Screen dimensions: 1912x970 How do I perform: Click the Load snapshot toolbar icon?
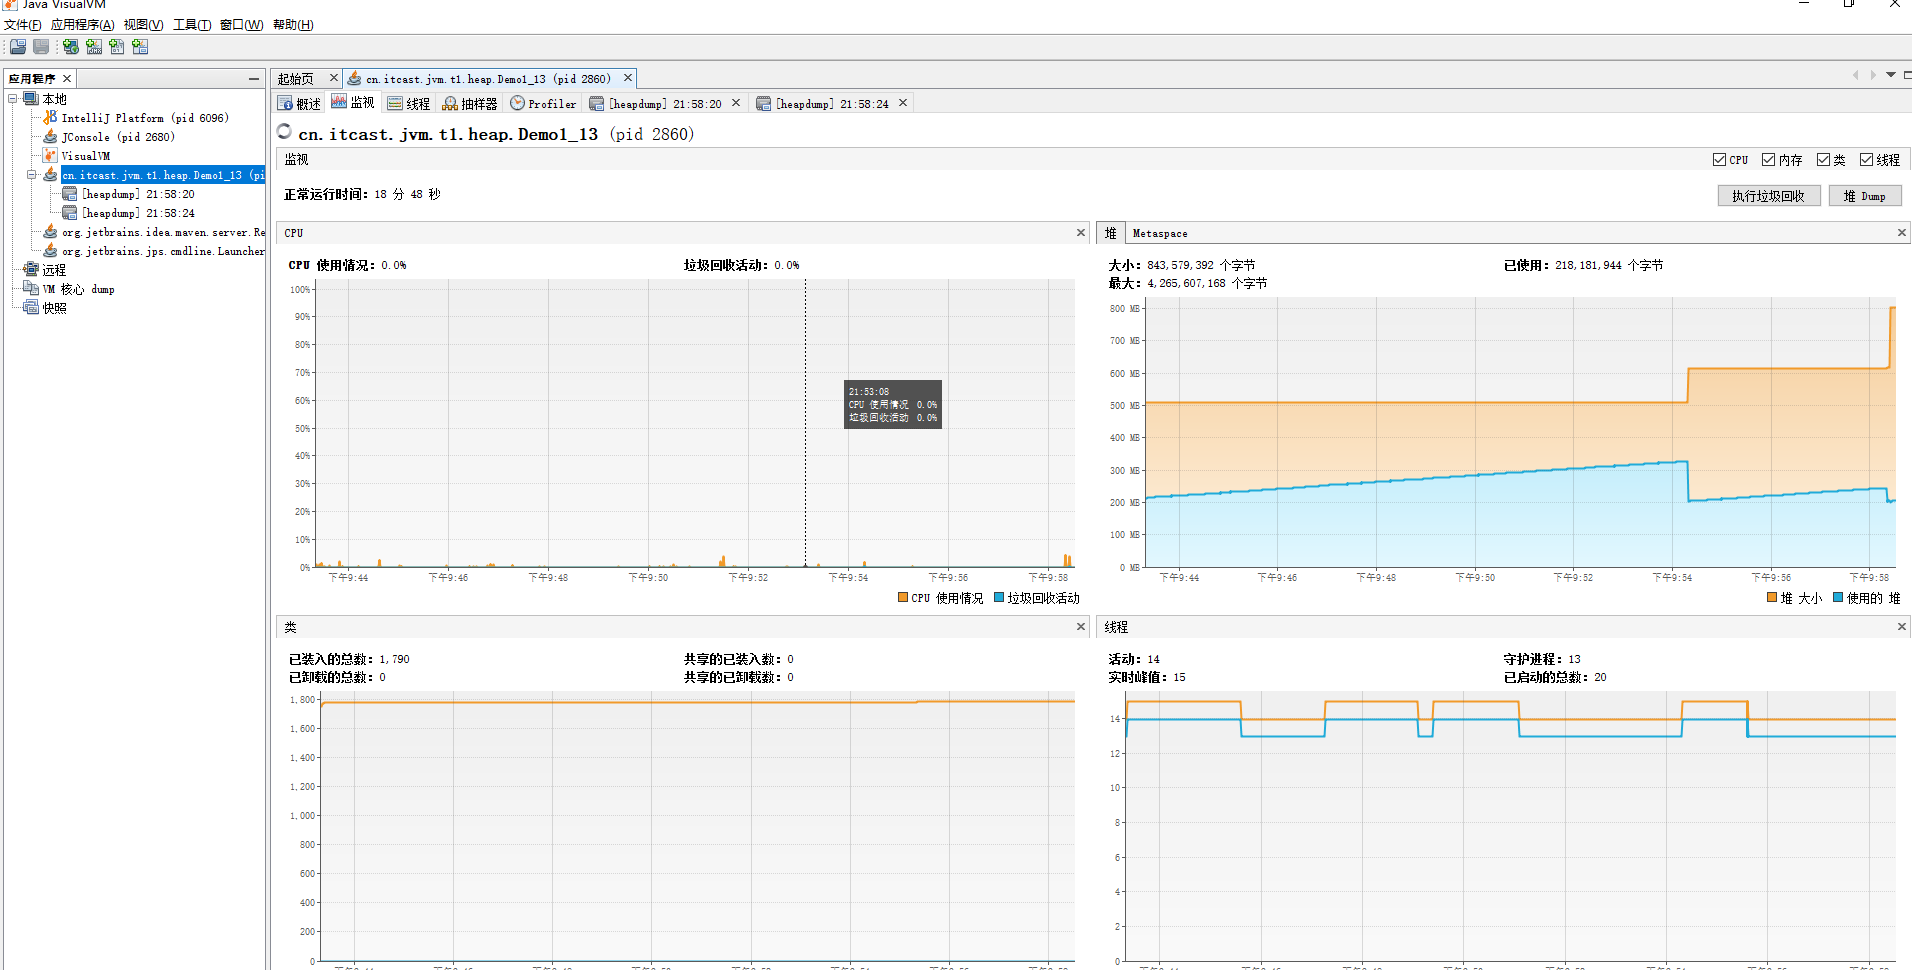(x=18, y=47)
